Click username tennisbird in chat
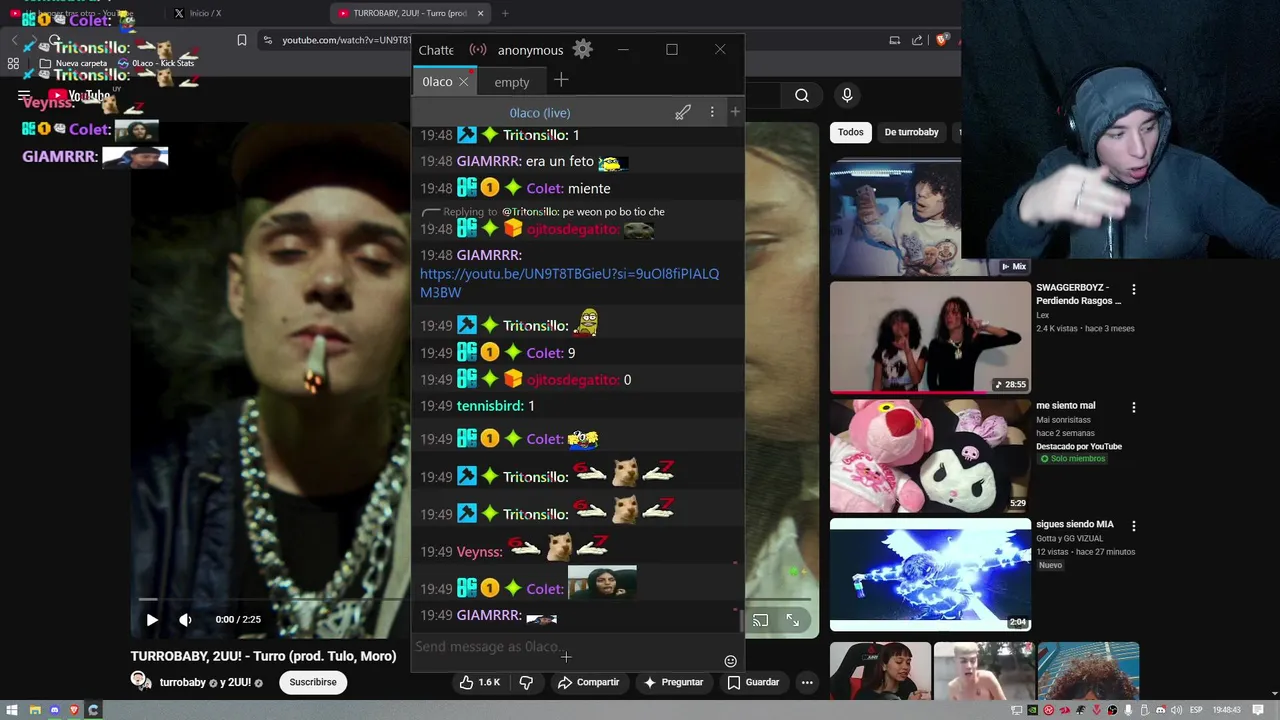This screenshot has height=720, width=1280. 490,406
